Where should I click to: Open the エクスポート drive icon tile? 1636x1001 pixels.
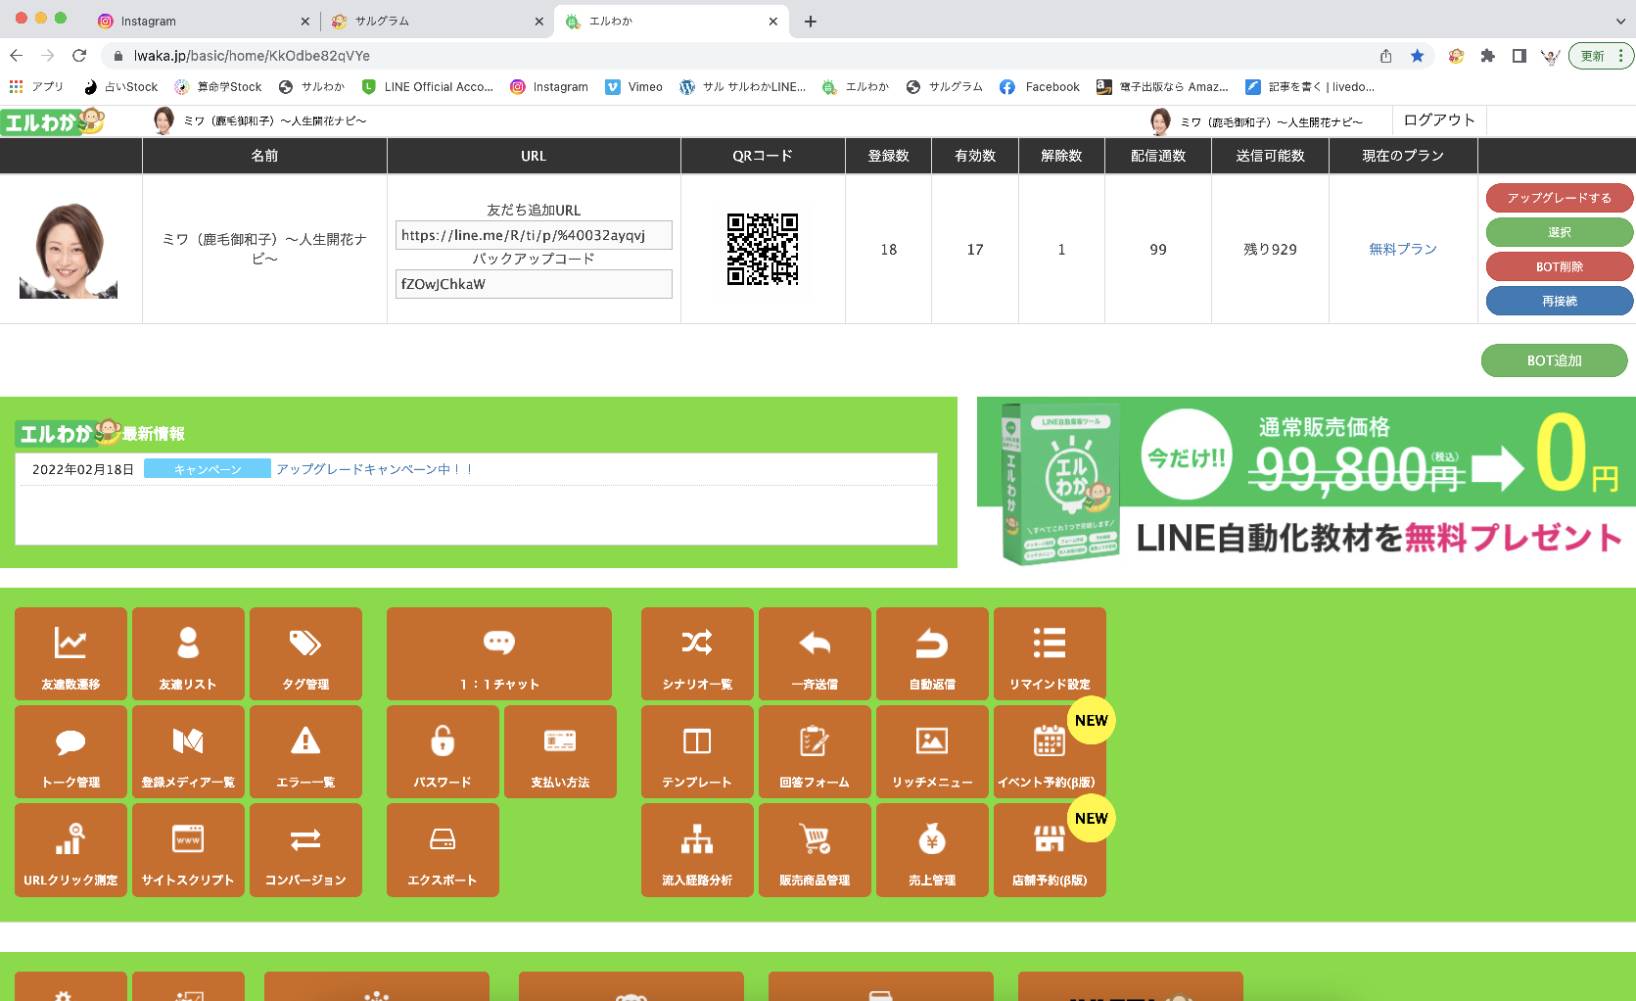click(443, 849)
